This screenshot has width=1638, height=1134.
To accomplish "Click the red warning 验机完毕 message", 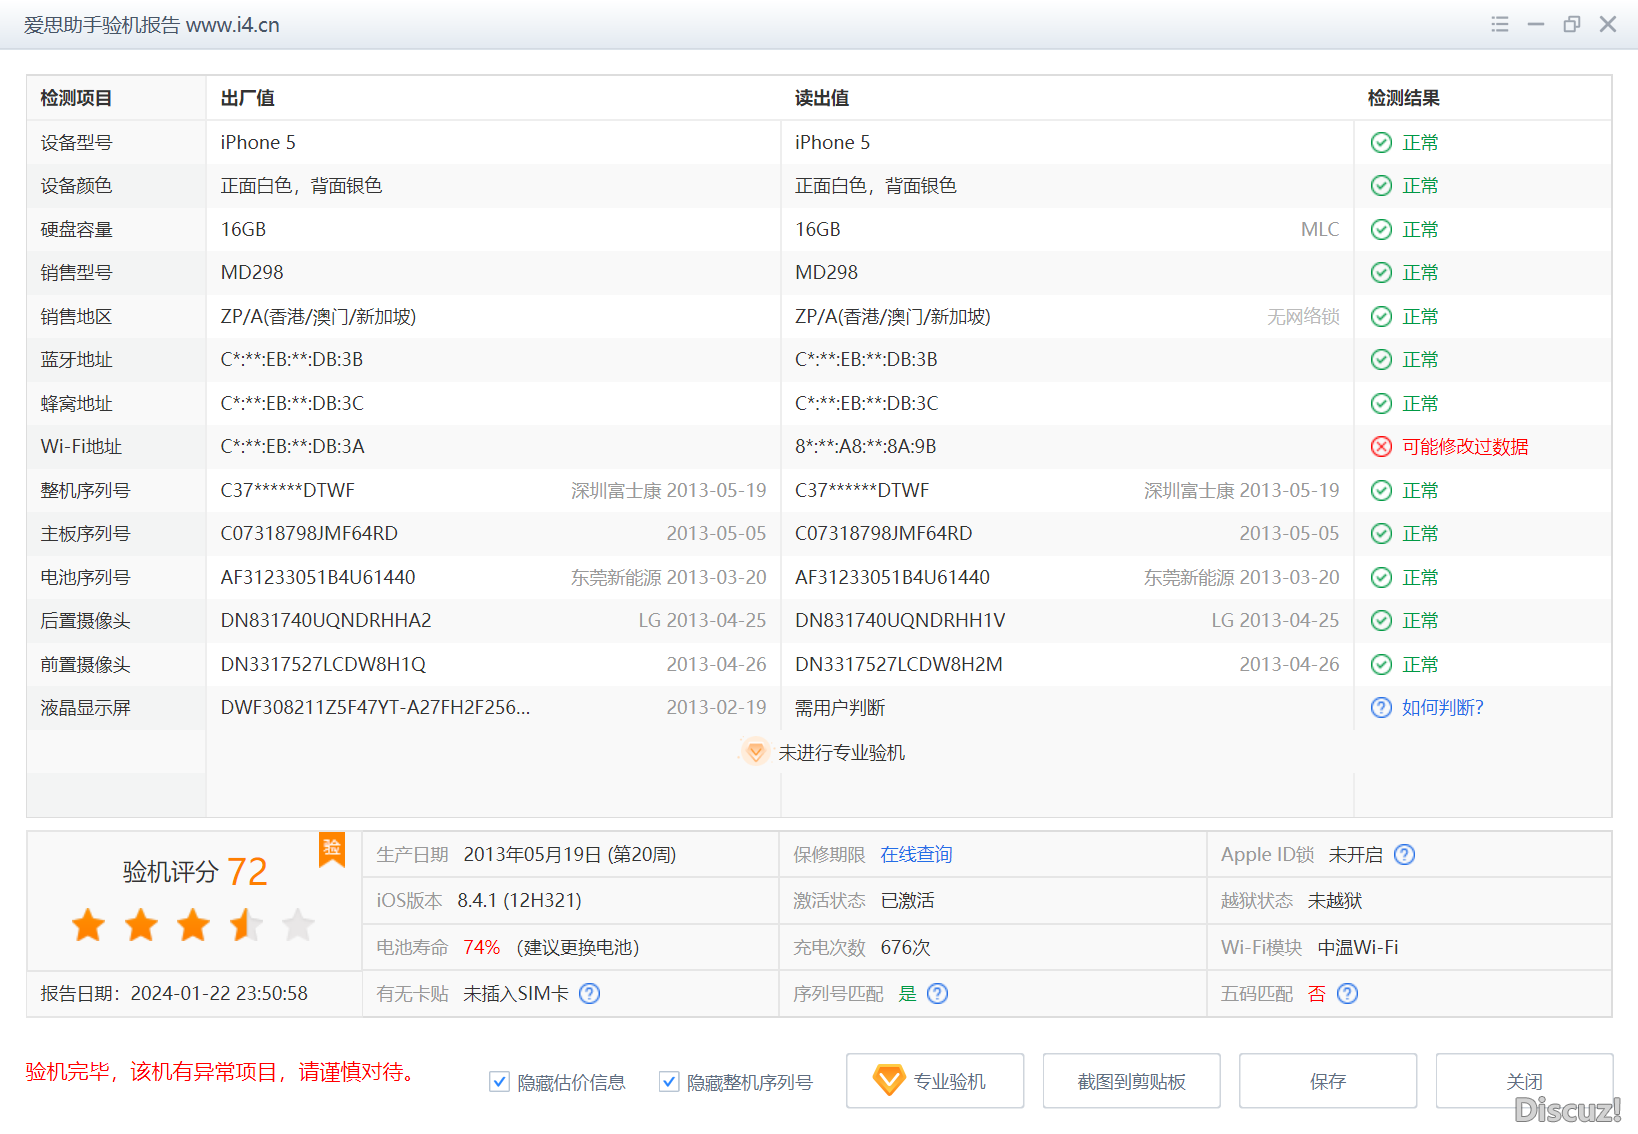I will tap(222, 1072).
